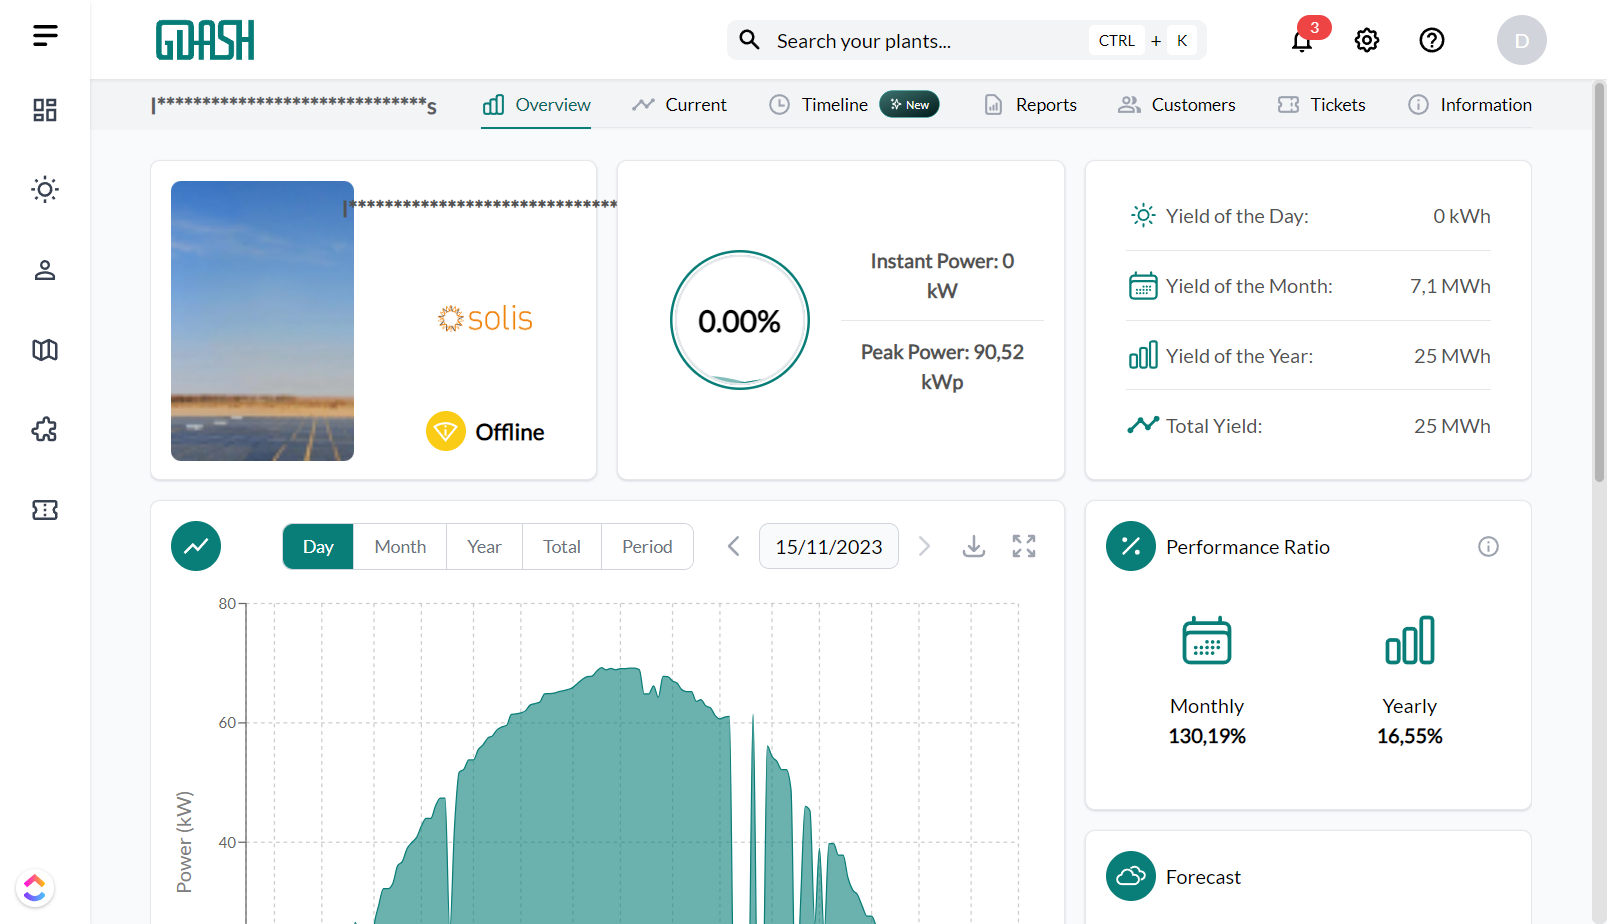Open the help question mark icon

point(1432,40)
